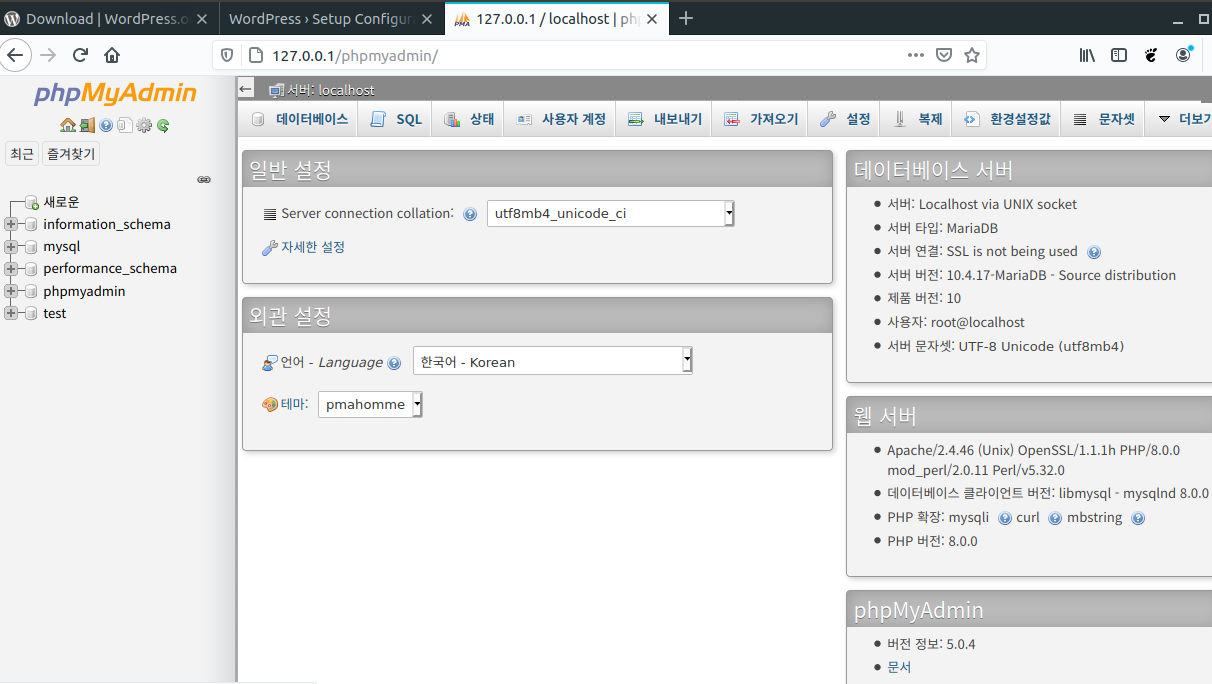Expand phpmyadmin database tree node
Screen dimensions: 1212x684
11,291
